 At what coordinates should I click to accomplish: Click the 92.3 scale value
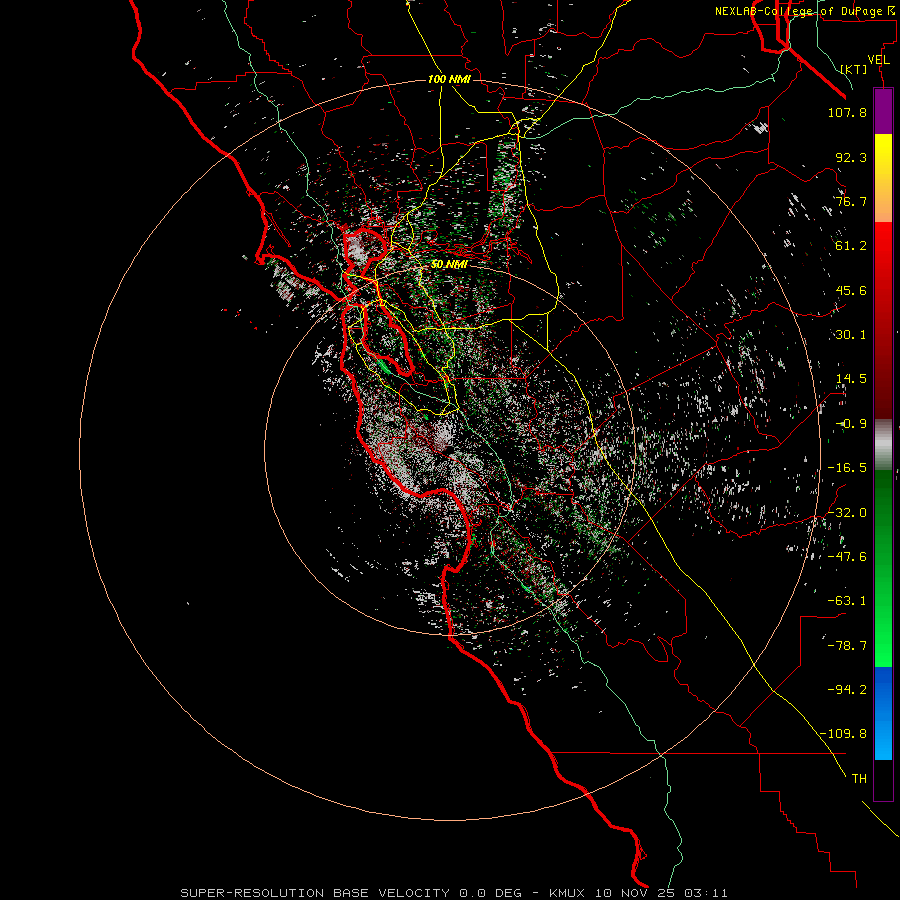click(x=851, y=157)
